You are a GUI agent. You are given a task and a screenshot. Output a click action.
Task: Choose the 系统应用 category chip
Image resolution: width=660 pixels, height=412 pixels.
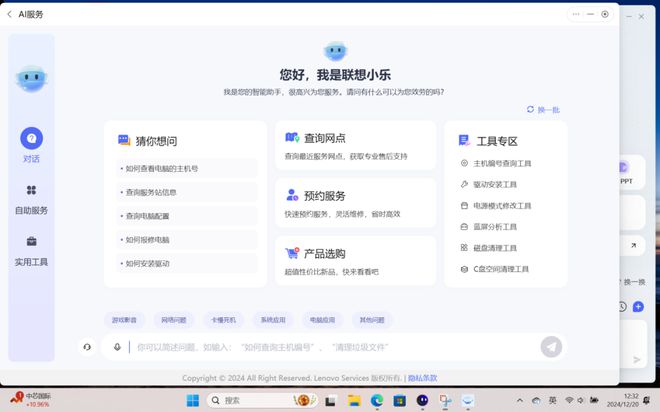[273, 320]
